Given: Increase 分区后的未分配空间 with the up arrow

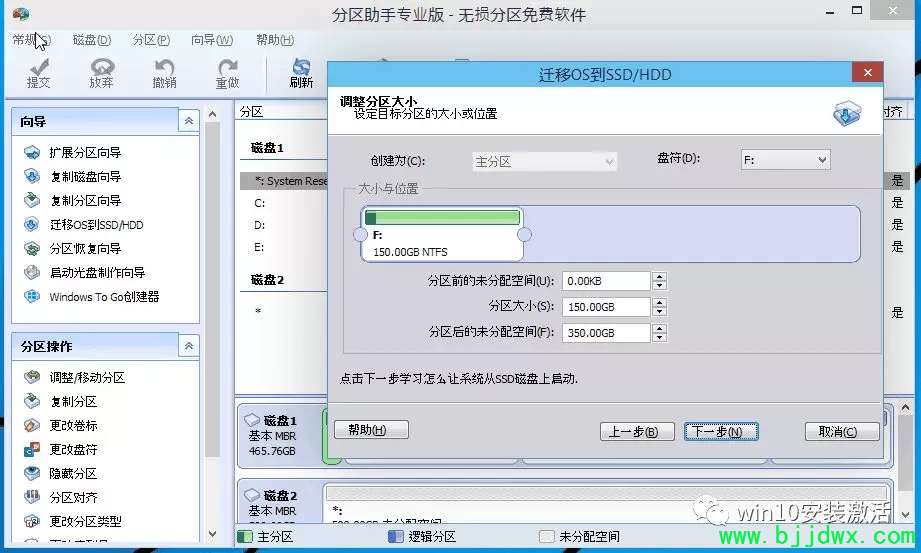Looking at the screenshot, I should tap(660, 328).
